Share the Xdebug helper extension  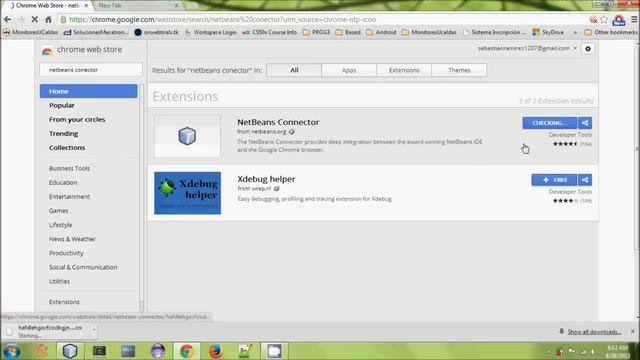tap(585, 180)
